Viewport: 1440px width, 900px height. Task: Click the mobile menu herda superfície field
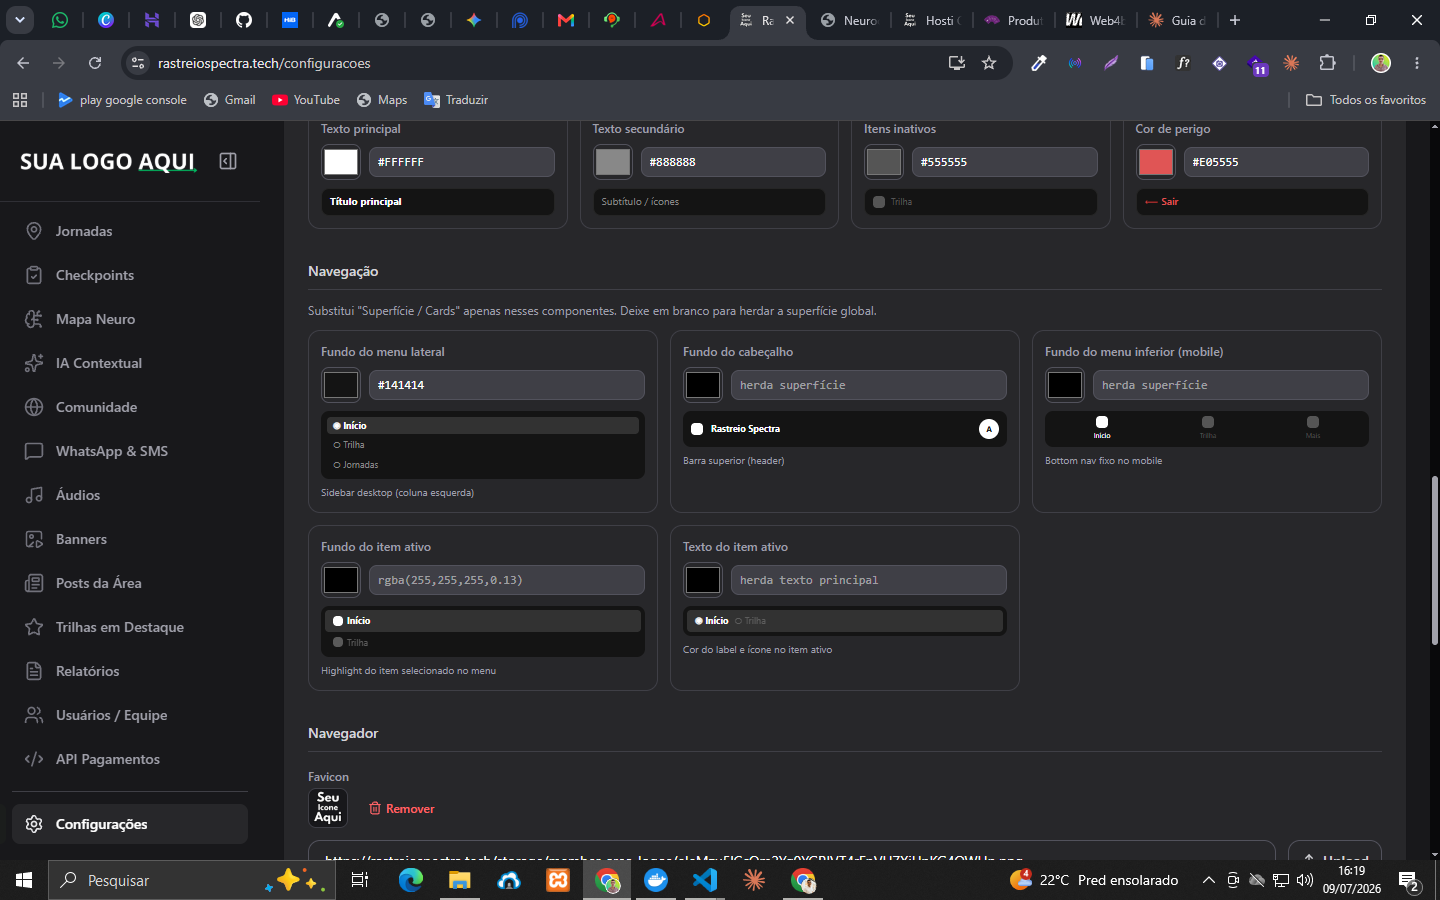1231,385
